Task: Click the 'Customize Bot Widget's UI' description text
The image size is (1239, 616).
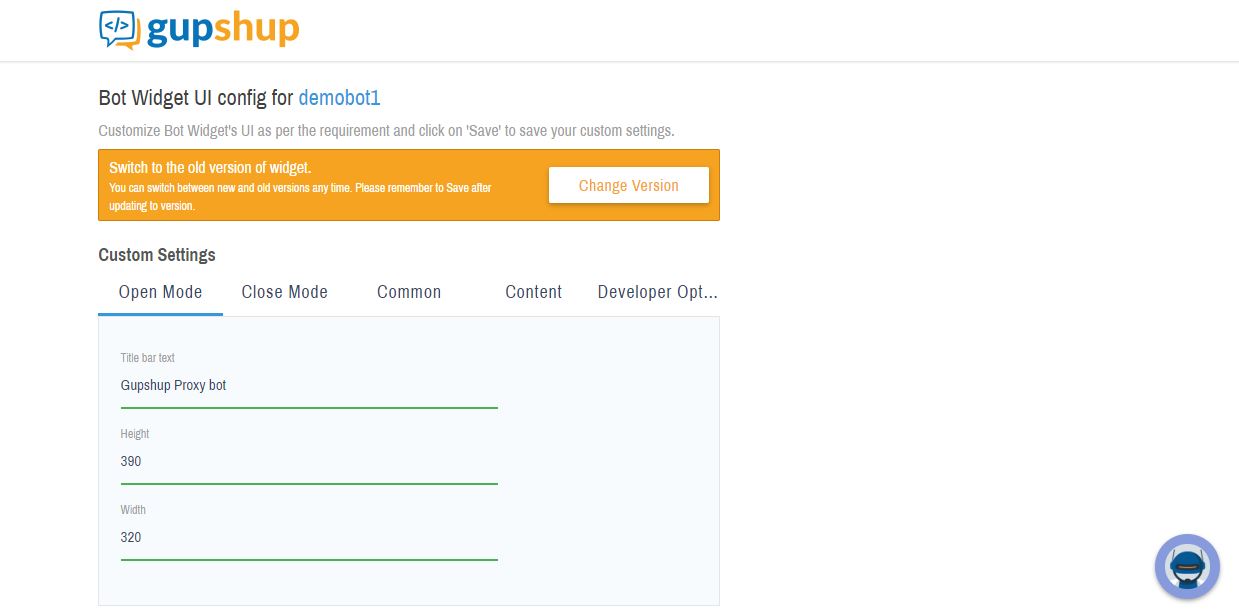Action: (387, 130)
